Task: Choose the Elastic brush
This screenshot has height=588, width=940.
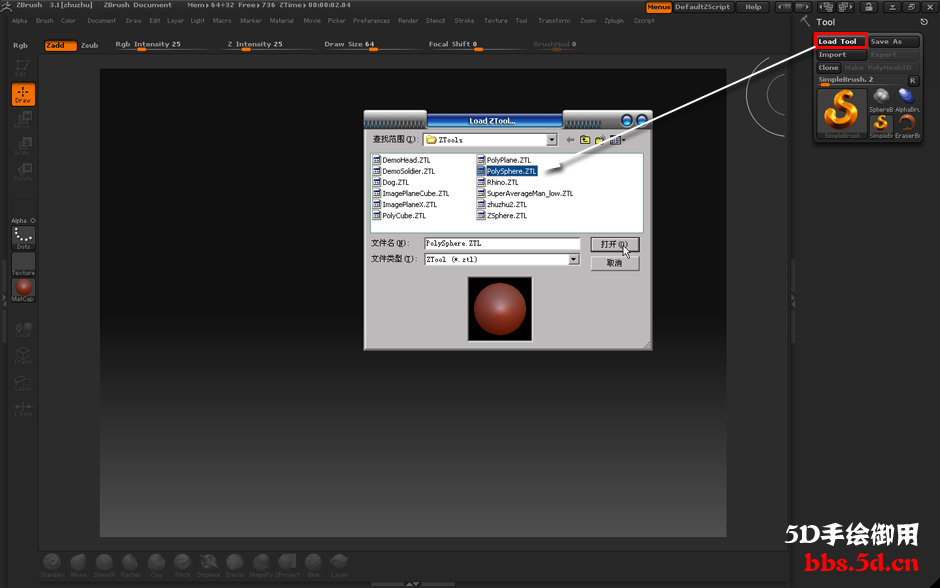Action: point(235,565)
